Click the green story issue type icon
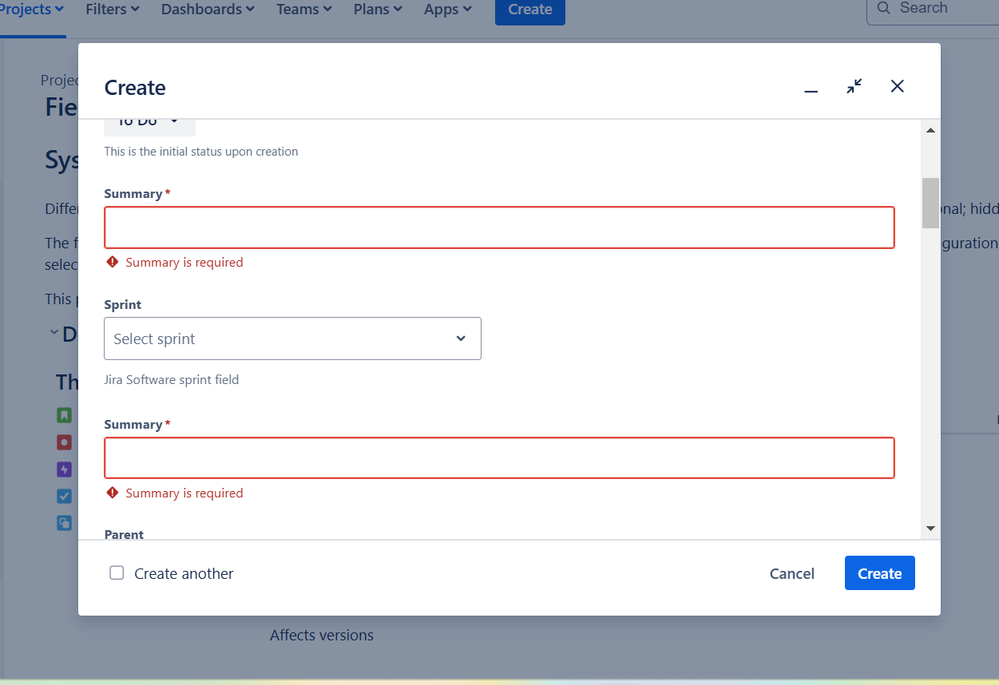Screen dimensions: 999x685 pos(64,415)
